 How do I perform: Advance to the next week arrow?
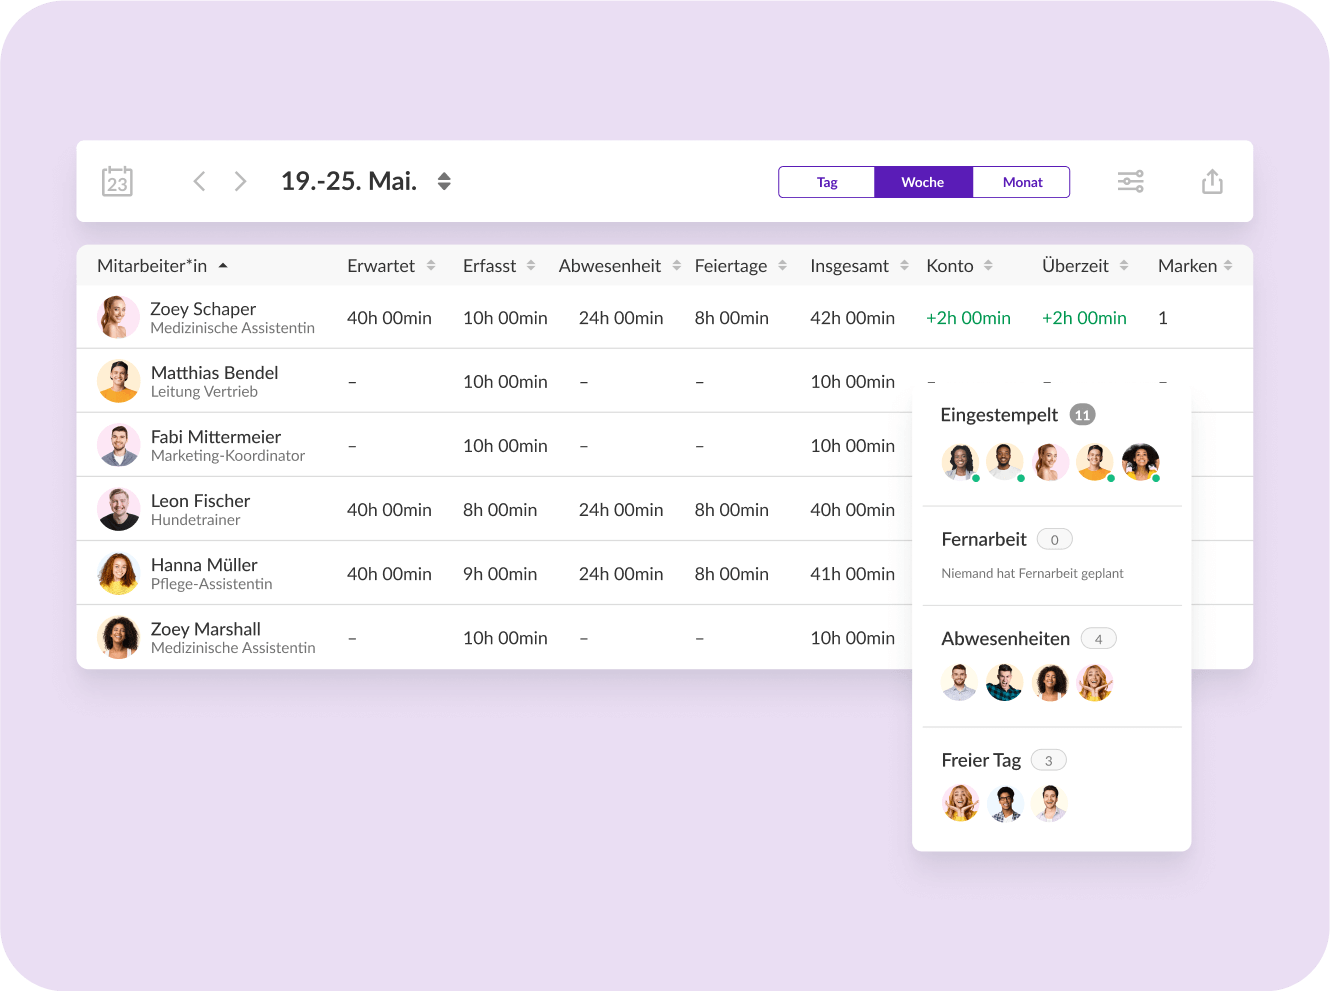[x=240, y=181]
